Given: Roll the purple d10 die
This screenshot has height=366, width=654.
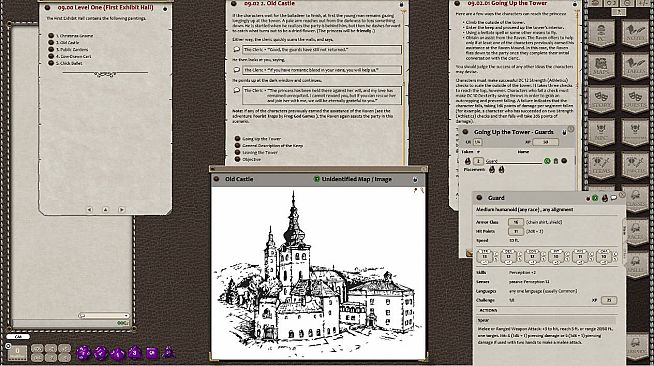Looking at the screenshot, I should (x=117, y=353).
